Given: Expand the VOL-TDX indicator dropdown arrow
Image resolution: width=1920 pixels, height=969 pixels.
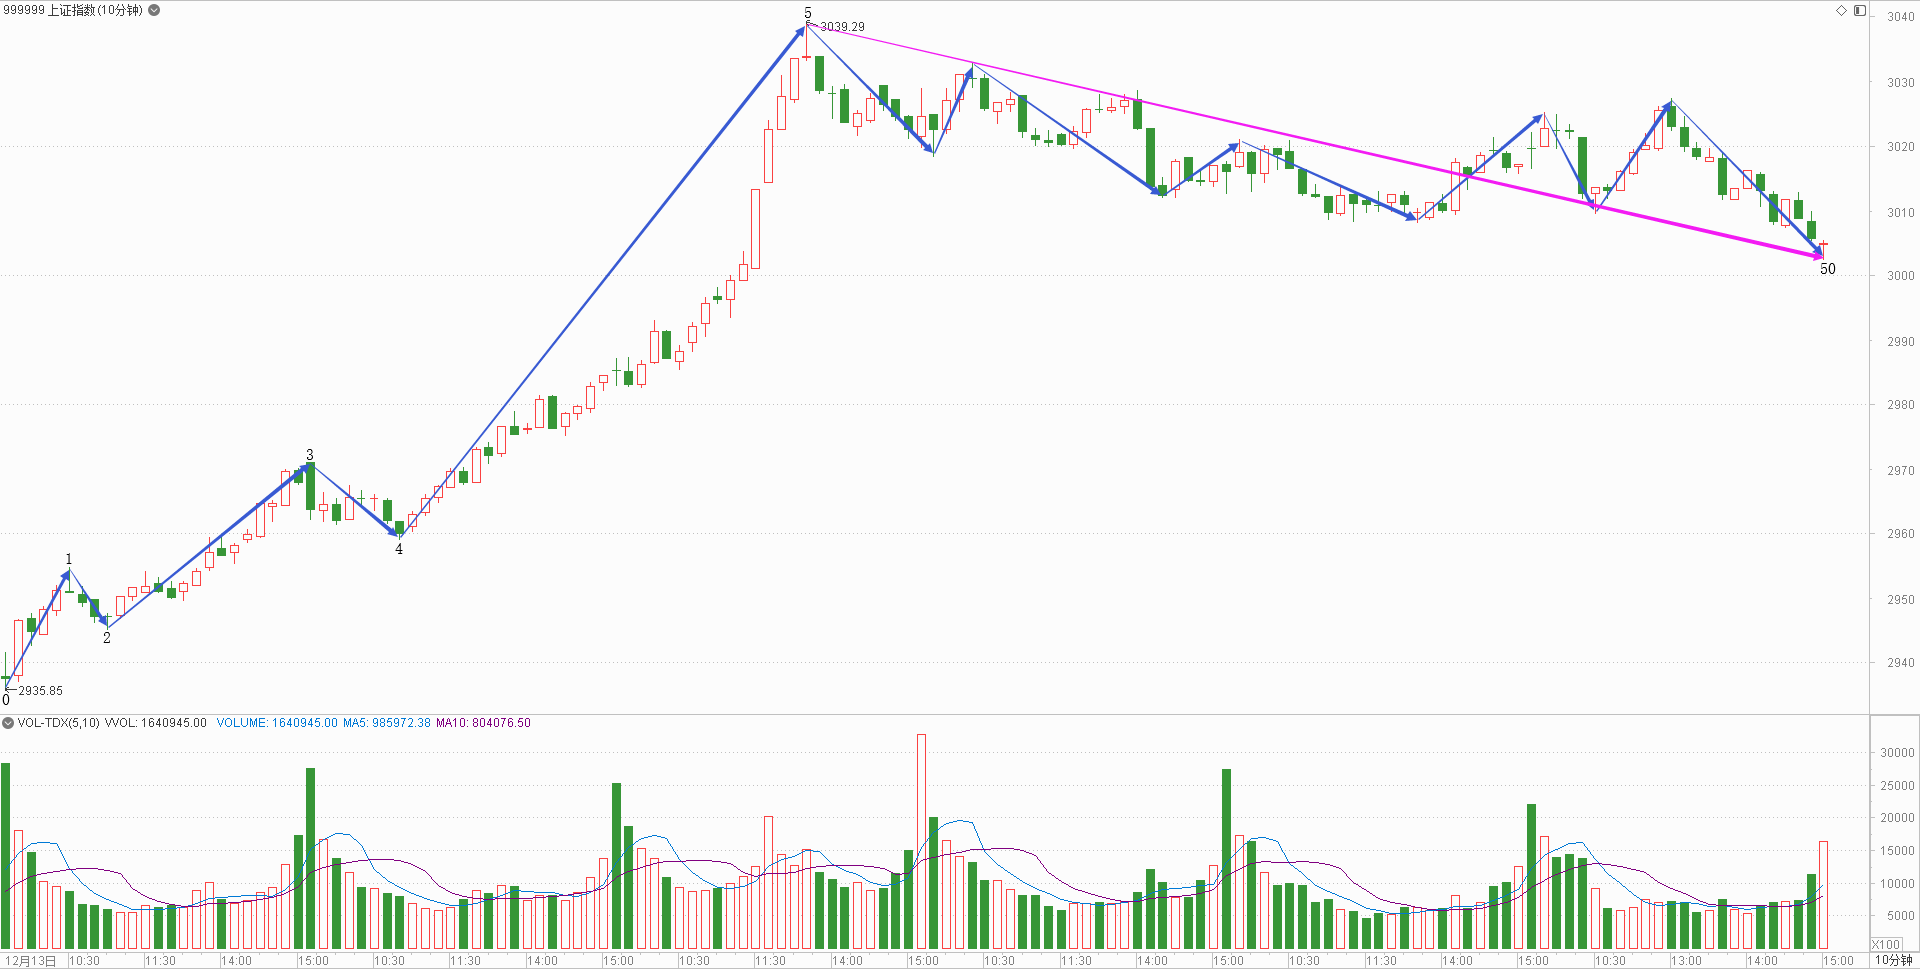Looking at the screenshot, I should click(x=8, y=723).
